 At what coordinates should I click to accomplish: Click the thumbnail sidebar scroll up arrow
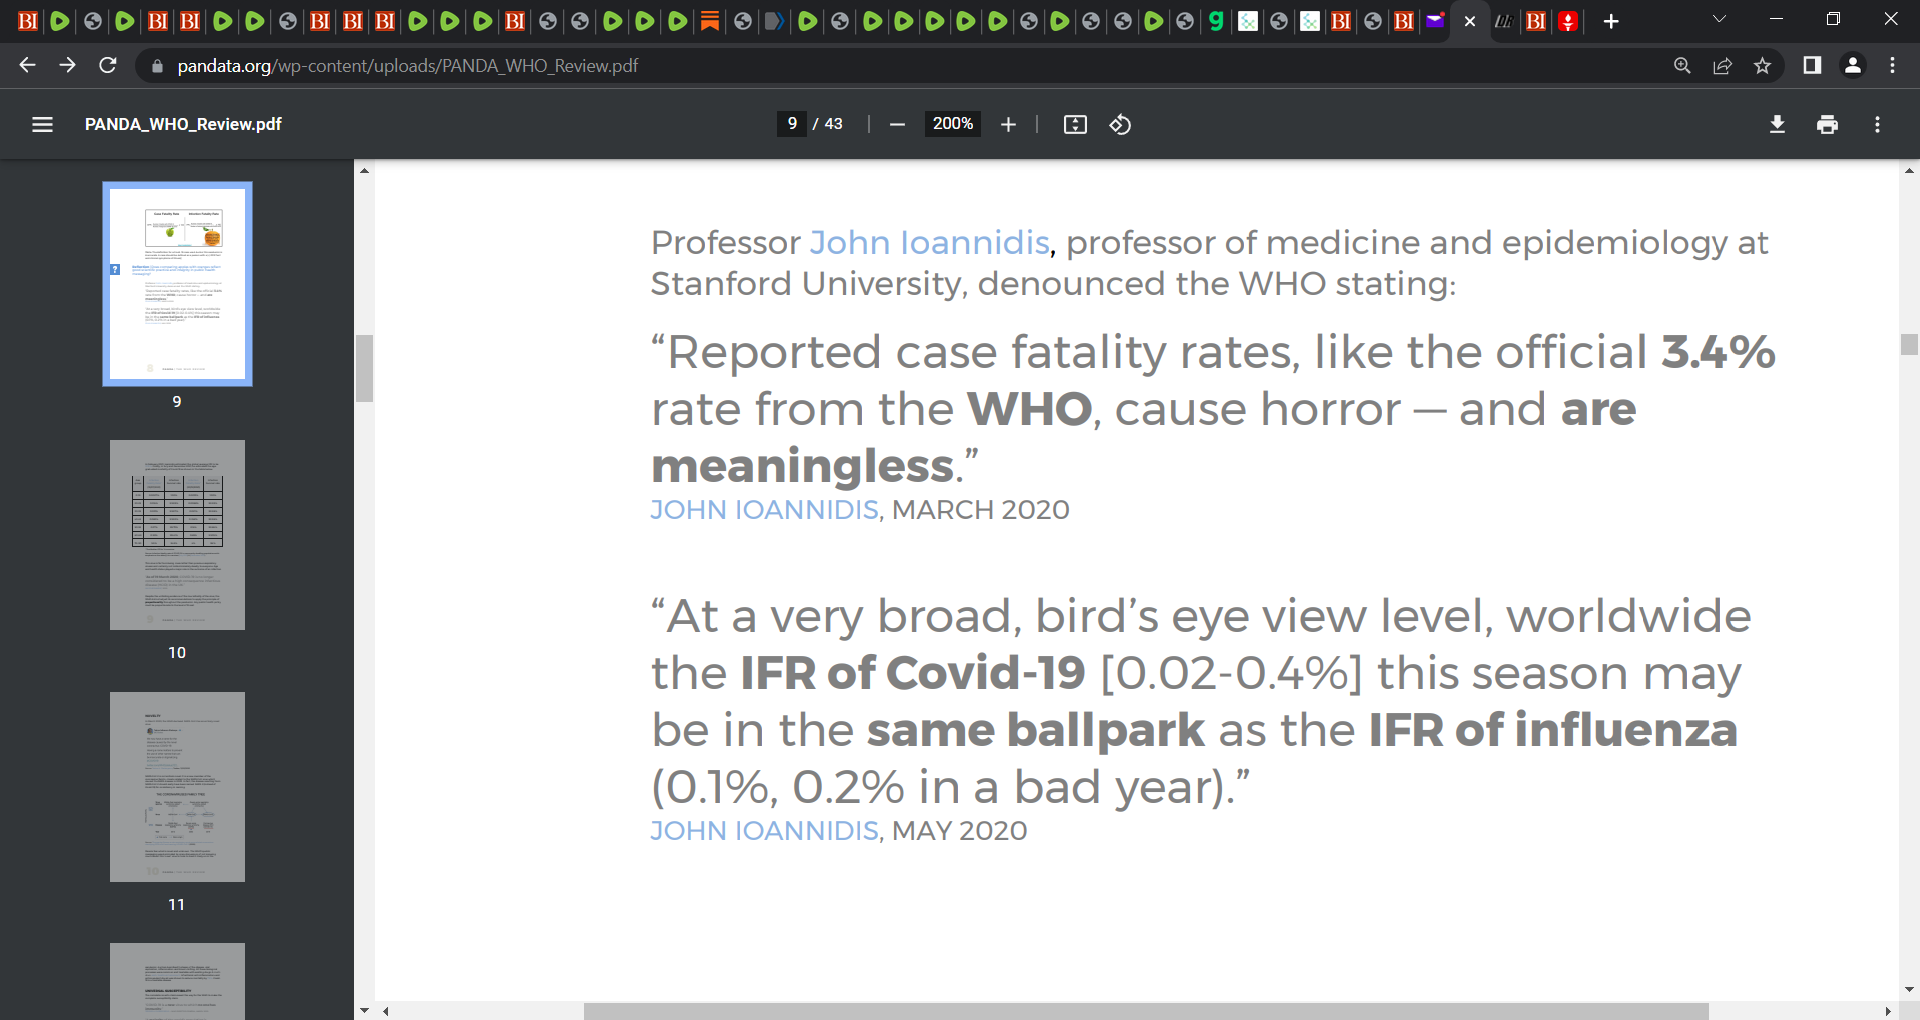(364, 171)
